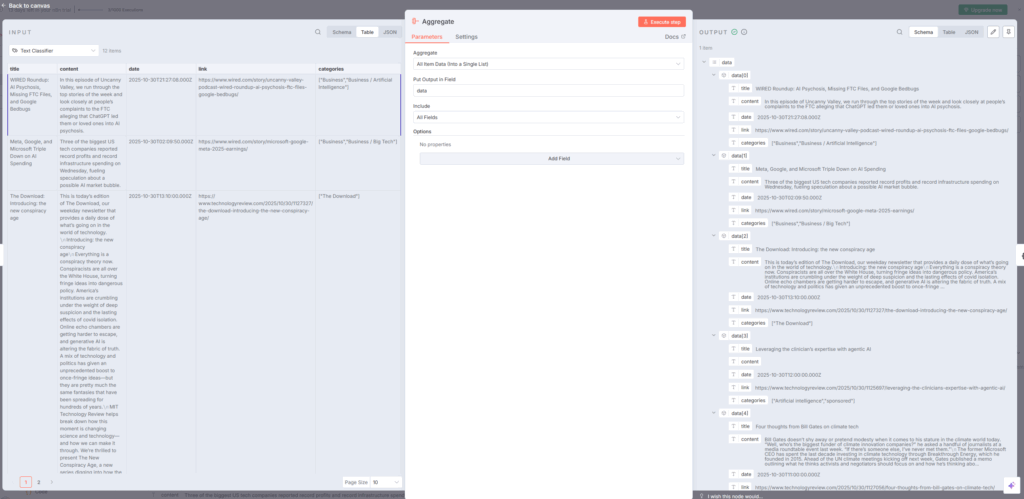The height and width of the screenshot is (499, 1024).
Task: Click the output info circle icon
Action: coord(745,32)
